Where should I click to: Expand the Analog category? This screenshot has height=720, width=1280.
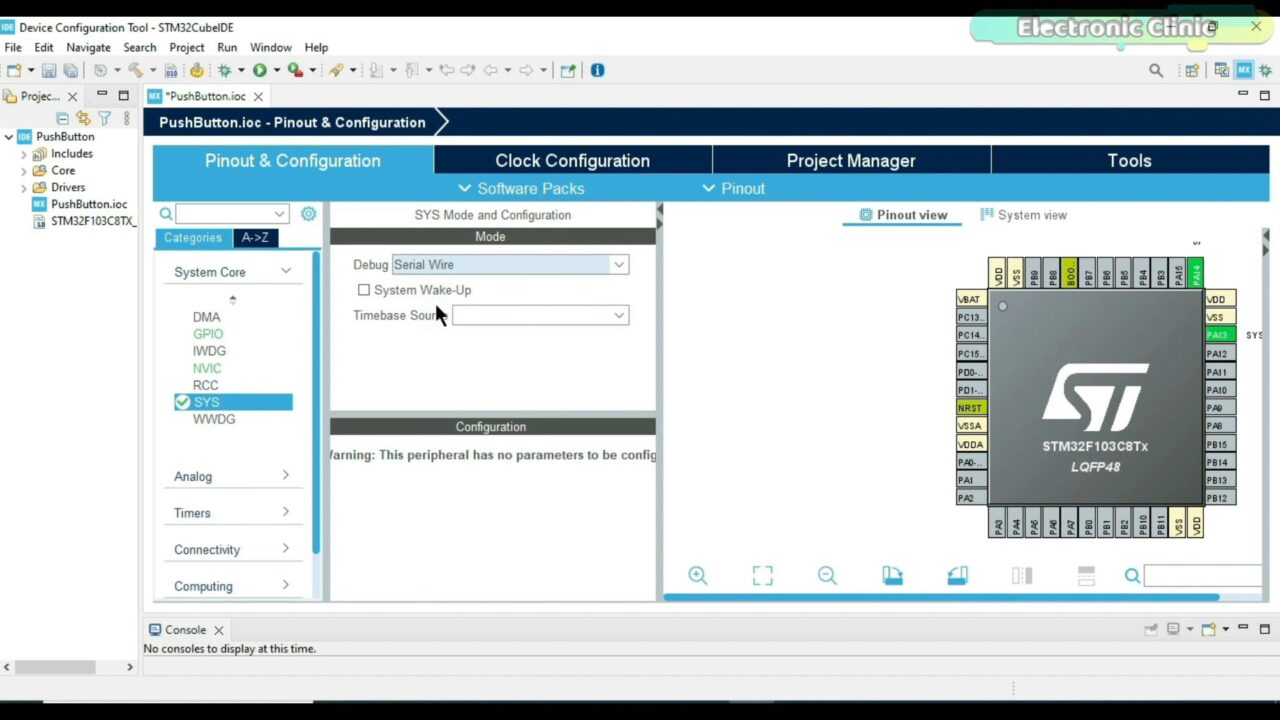(x=286, y=476)
